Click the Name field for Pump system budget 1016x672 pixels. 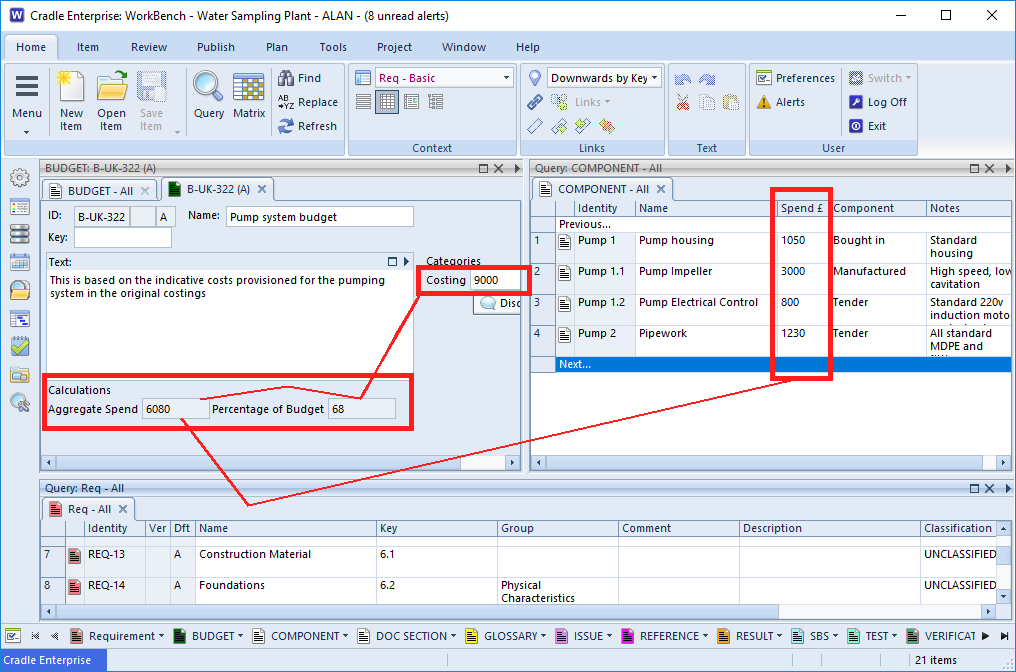[x=319, y=217]
